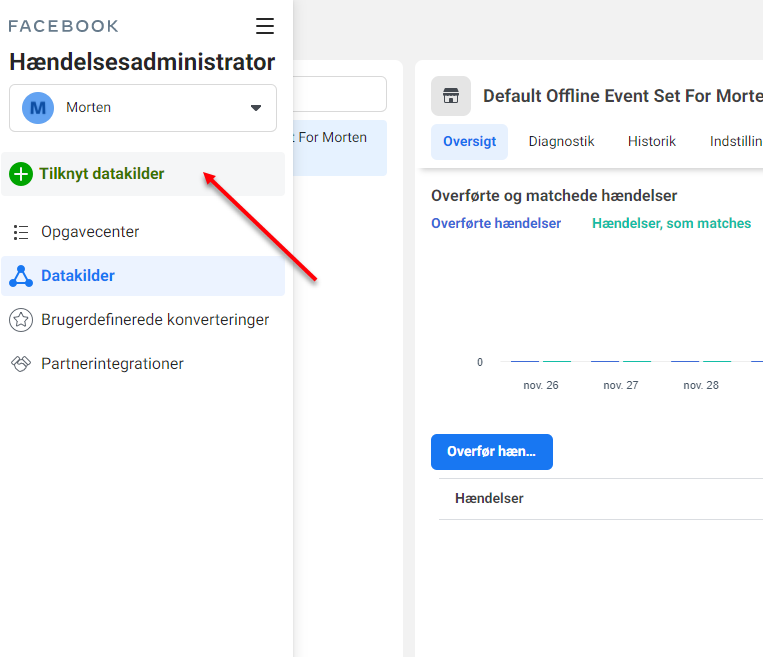This screenshot has width=763, height=657.
Task: Click the nov. 28 axis label
Action: coord(701,385)
